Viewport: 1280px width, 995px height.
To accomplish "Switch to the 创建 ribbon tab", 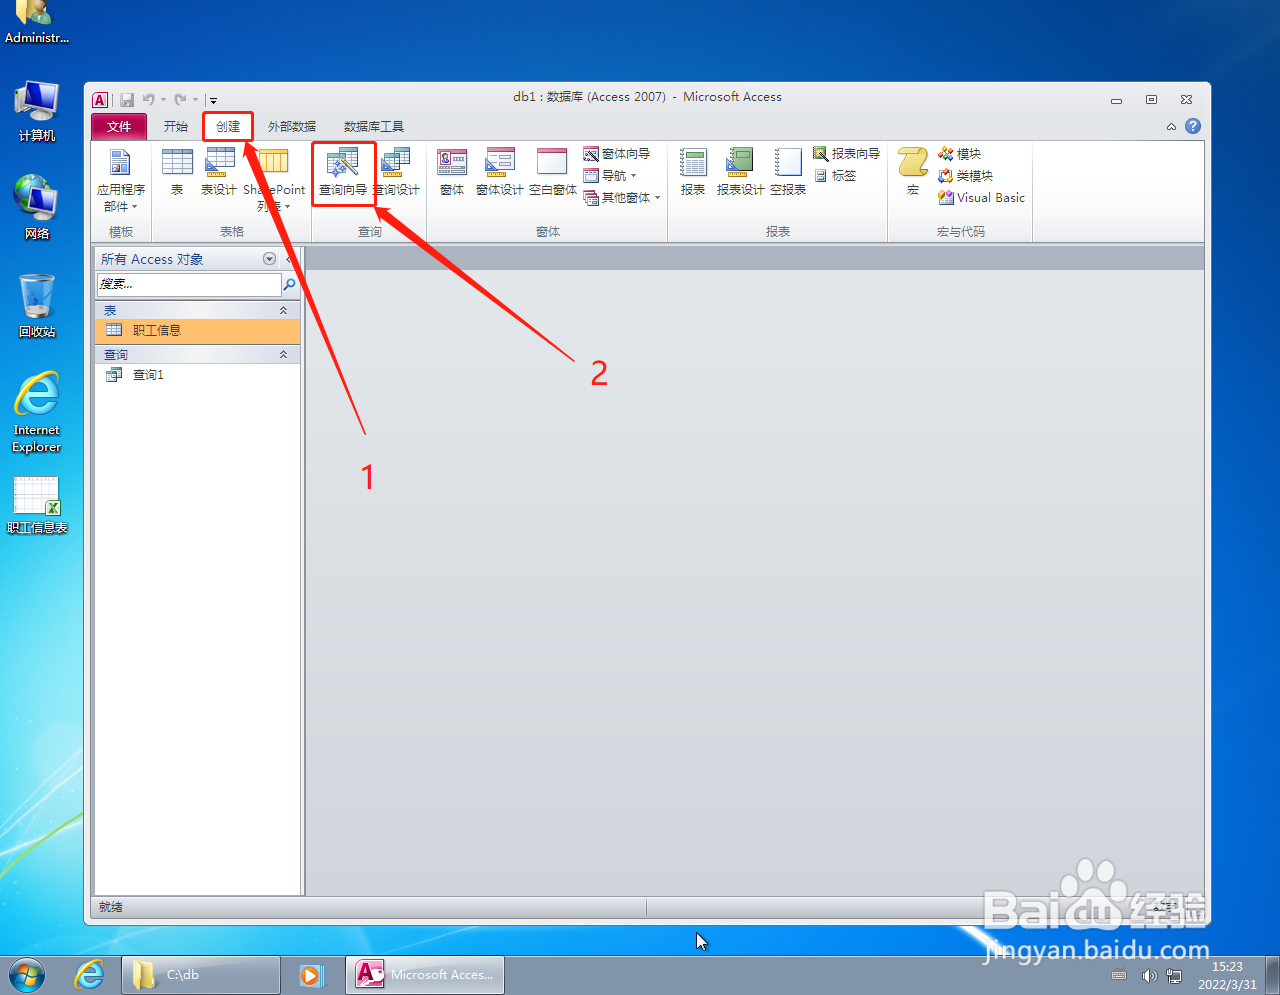I will tap(228, 126).
